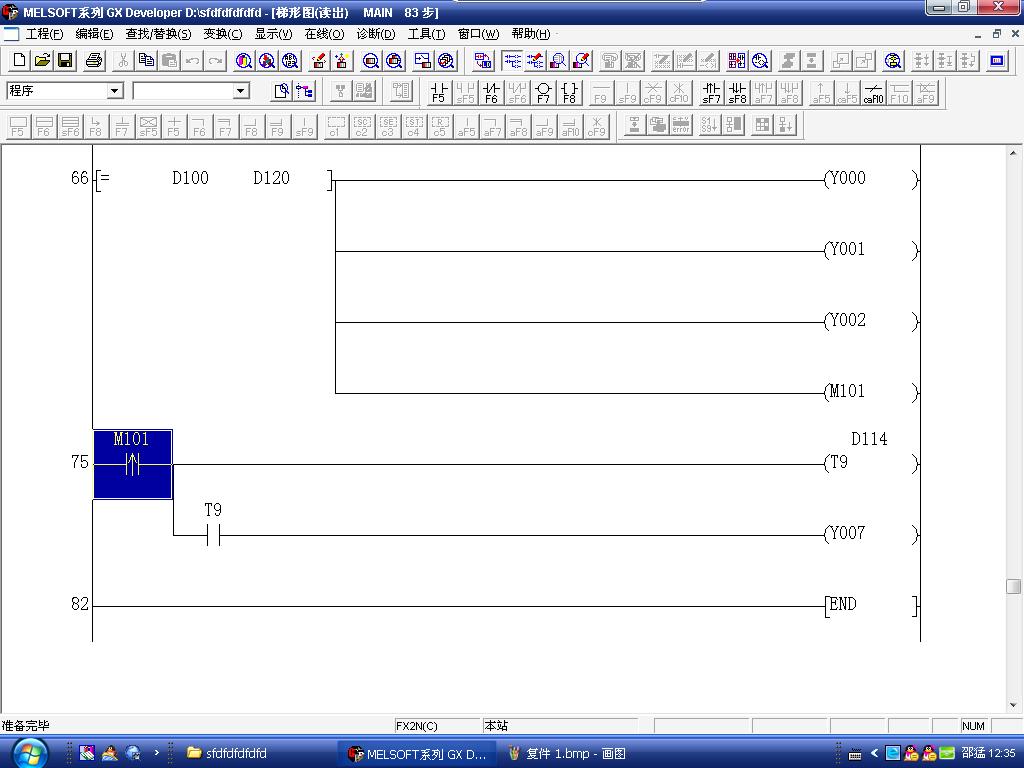Copy selection using the Copy icon
Screen dimensions: 1024x768
[146, 61]
